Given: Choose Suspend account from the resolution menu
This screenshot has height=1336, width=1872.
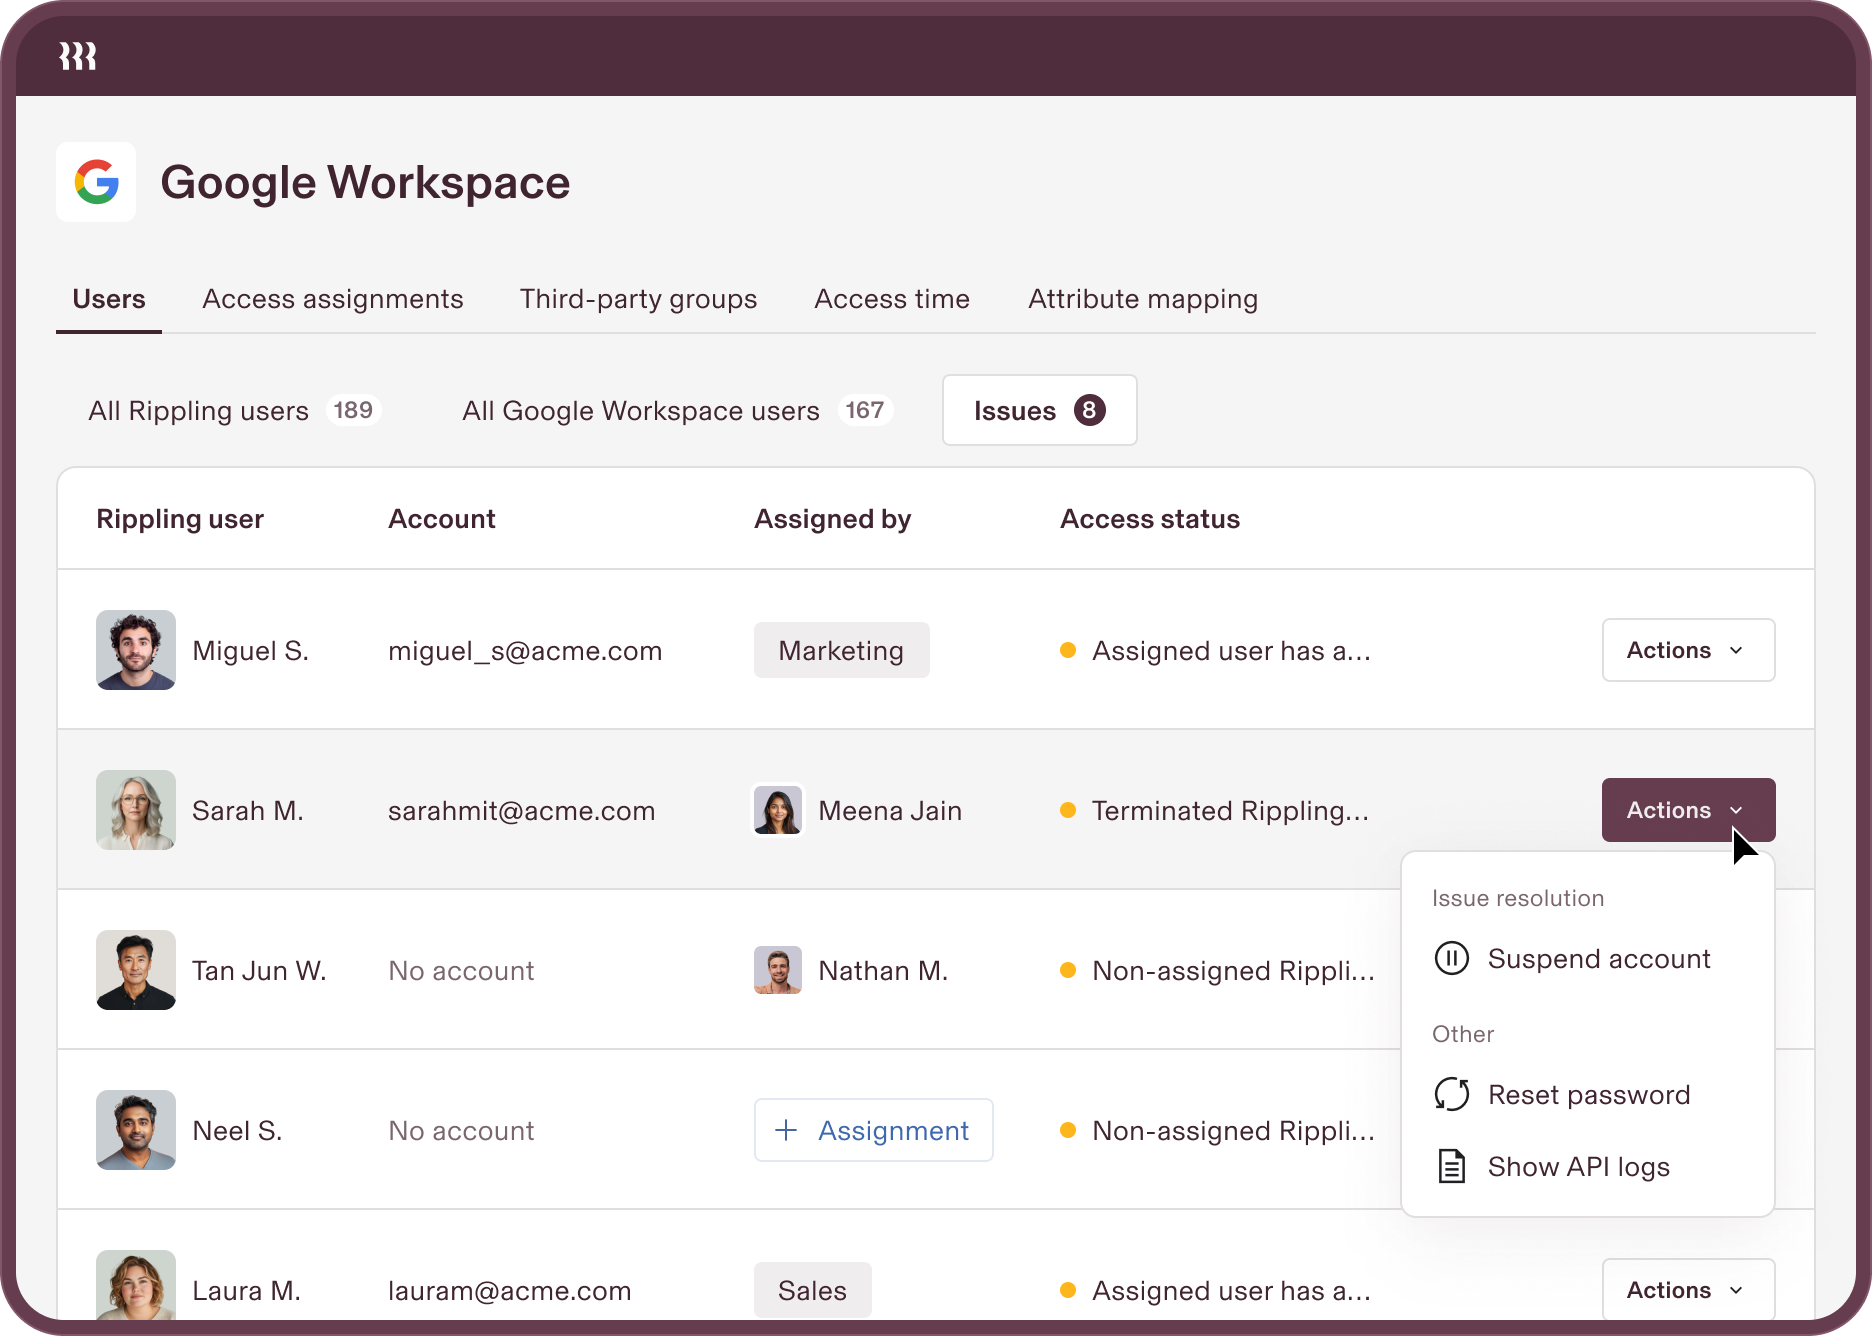Looking at the screenshot, I should tap(1600, 958).
